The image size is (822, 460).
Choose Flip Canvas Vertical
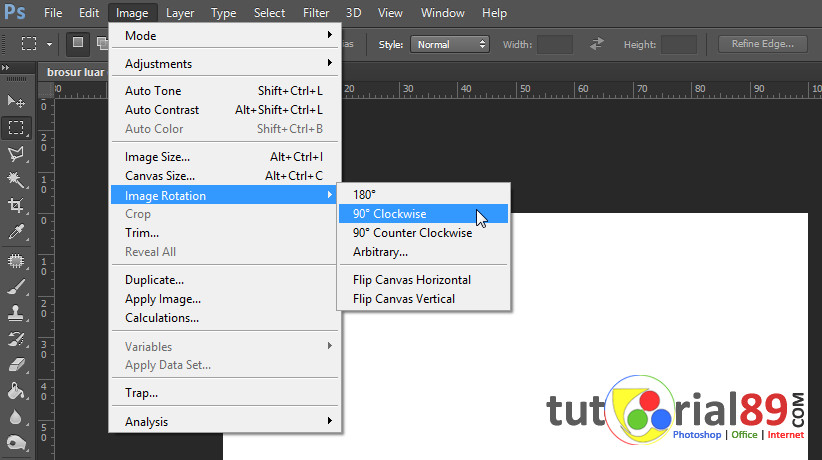[424, 298]
